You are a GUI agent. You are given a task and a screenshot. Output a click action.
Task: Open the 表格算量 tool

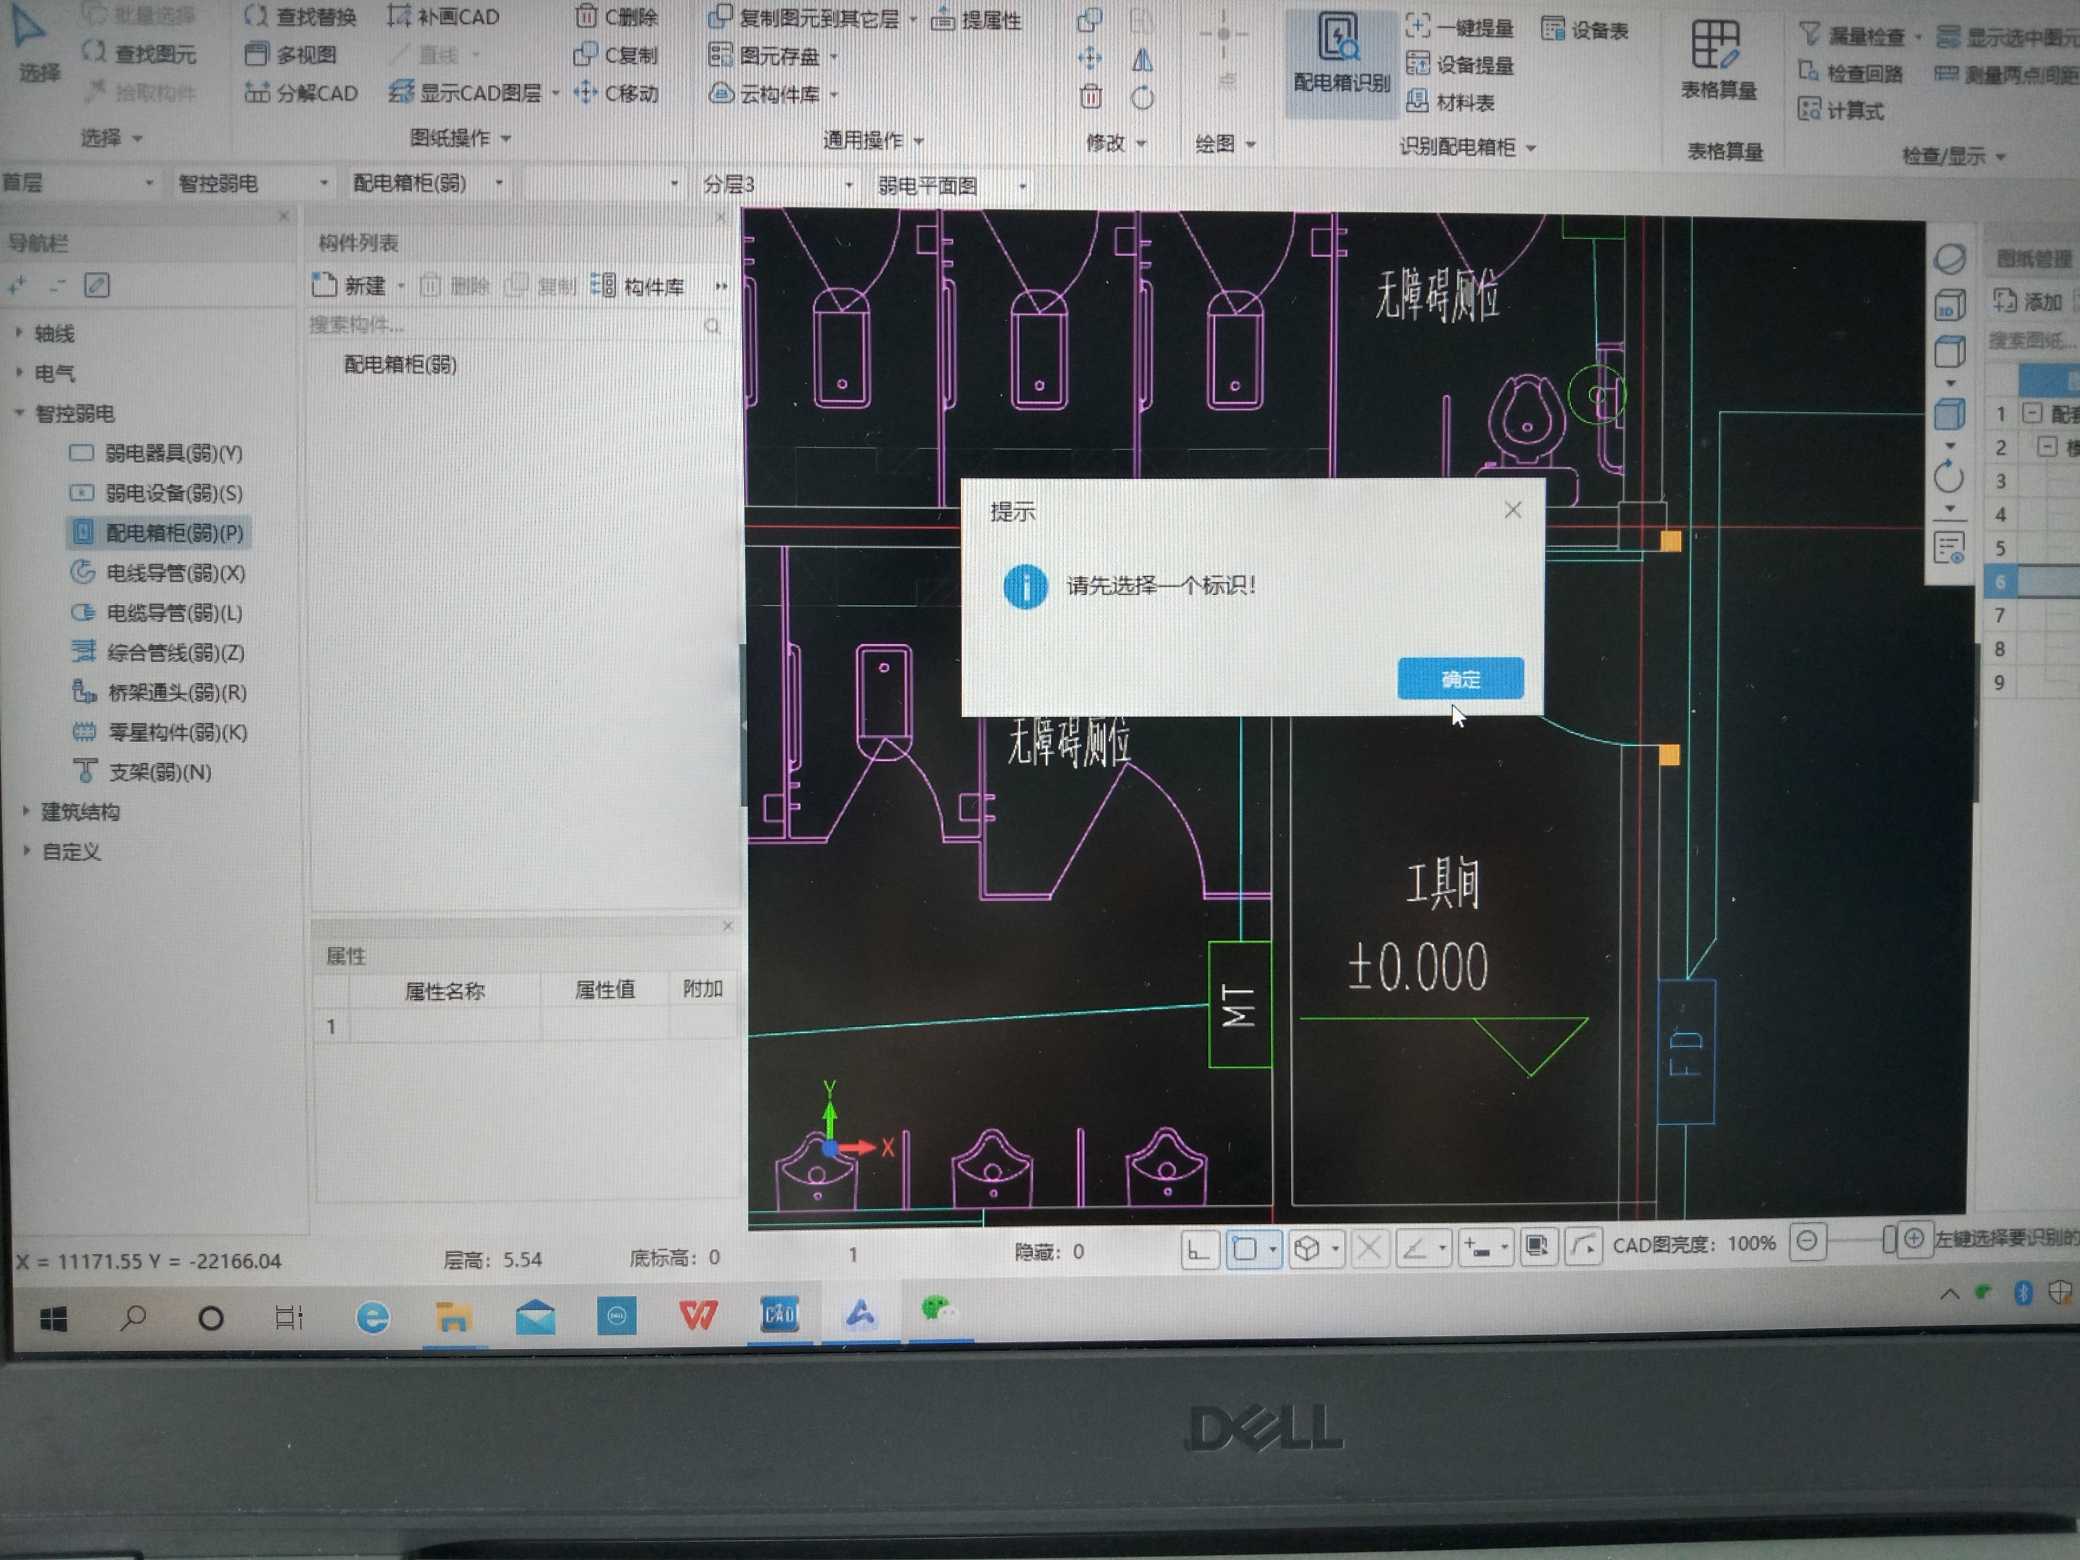1717,60
